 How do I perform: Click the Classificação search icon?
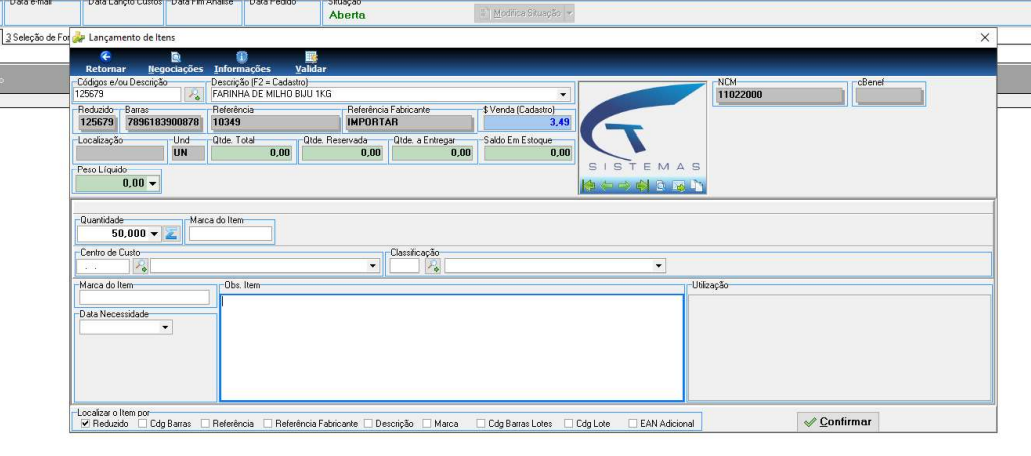pyautogui.click(x=433, y=266)
